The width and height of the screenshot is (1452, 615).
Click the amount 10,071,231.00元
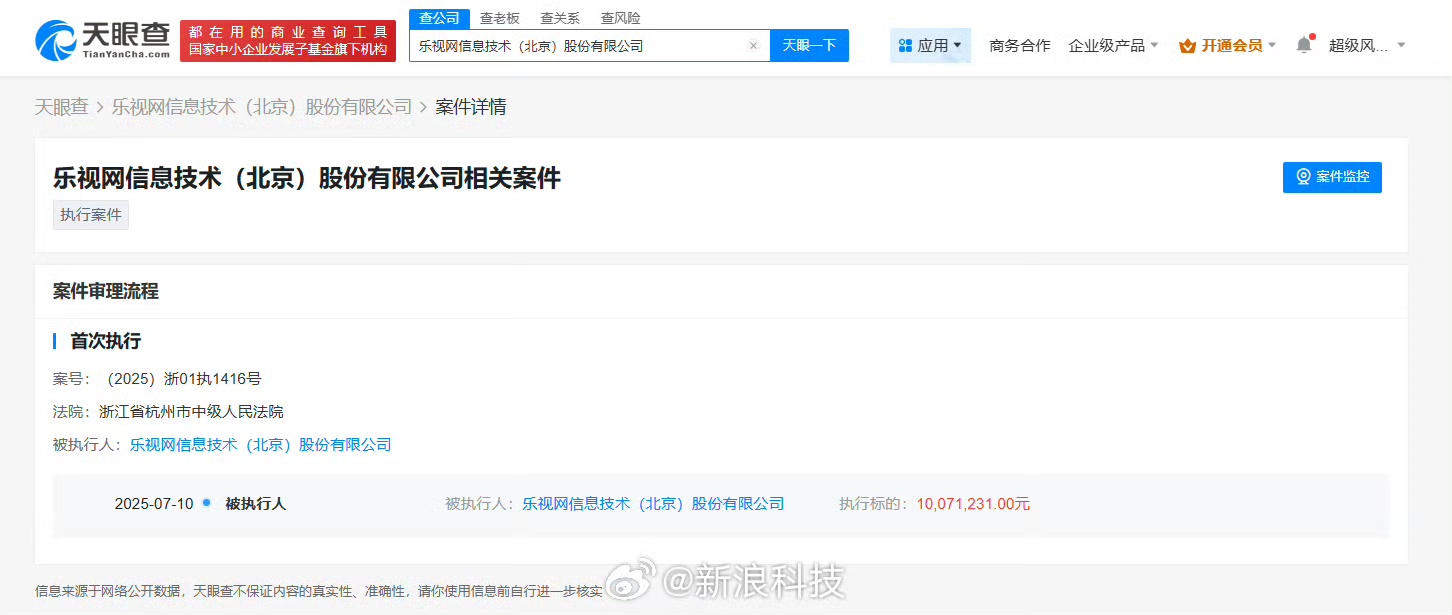(x=973, y=504)
